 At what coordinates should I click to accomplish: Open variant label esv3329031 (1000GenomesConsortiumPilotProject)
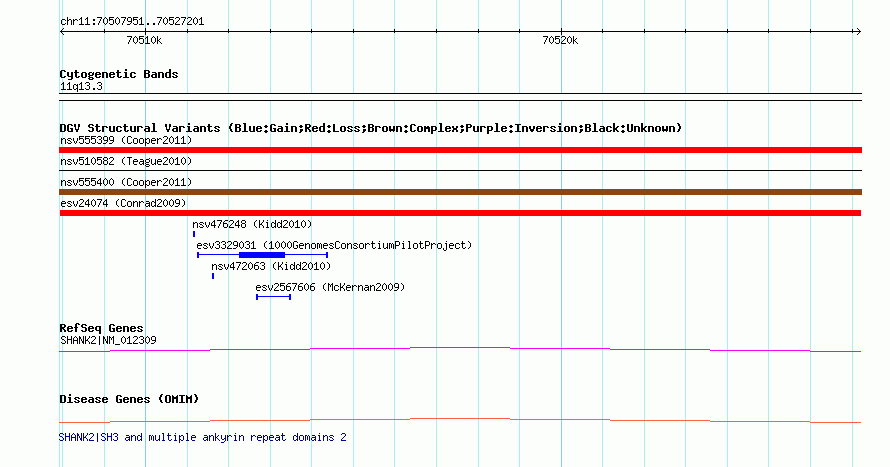coord(334,245)
